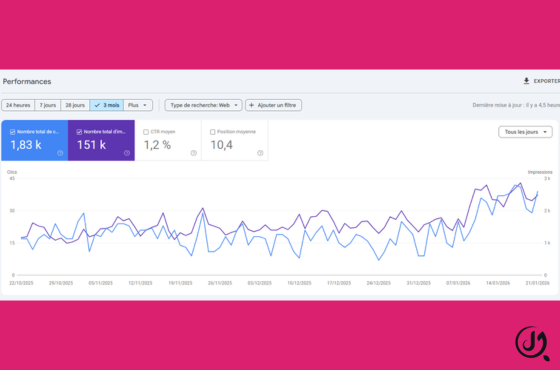Open the Type de recherche: Web dropdown
Screen dimensions: 560x370
pyautogui.click(x=203, y=105)
